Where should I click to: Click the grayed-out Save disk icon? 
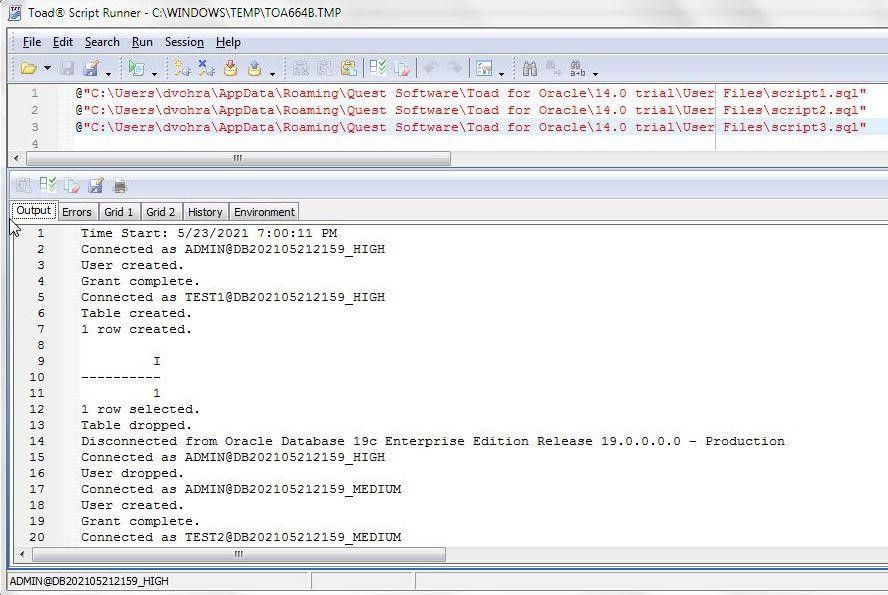[67, 69]
